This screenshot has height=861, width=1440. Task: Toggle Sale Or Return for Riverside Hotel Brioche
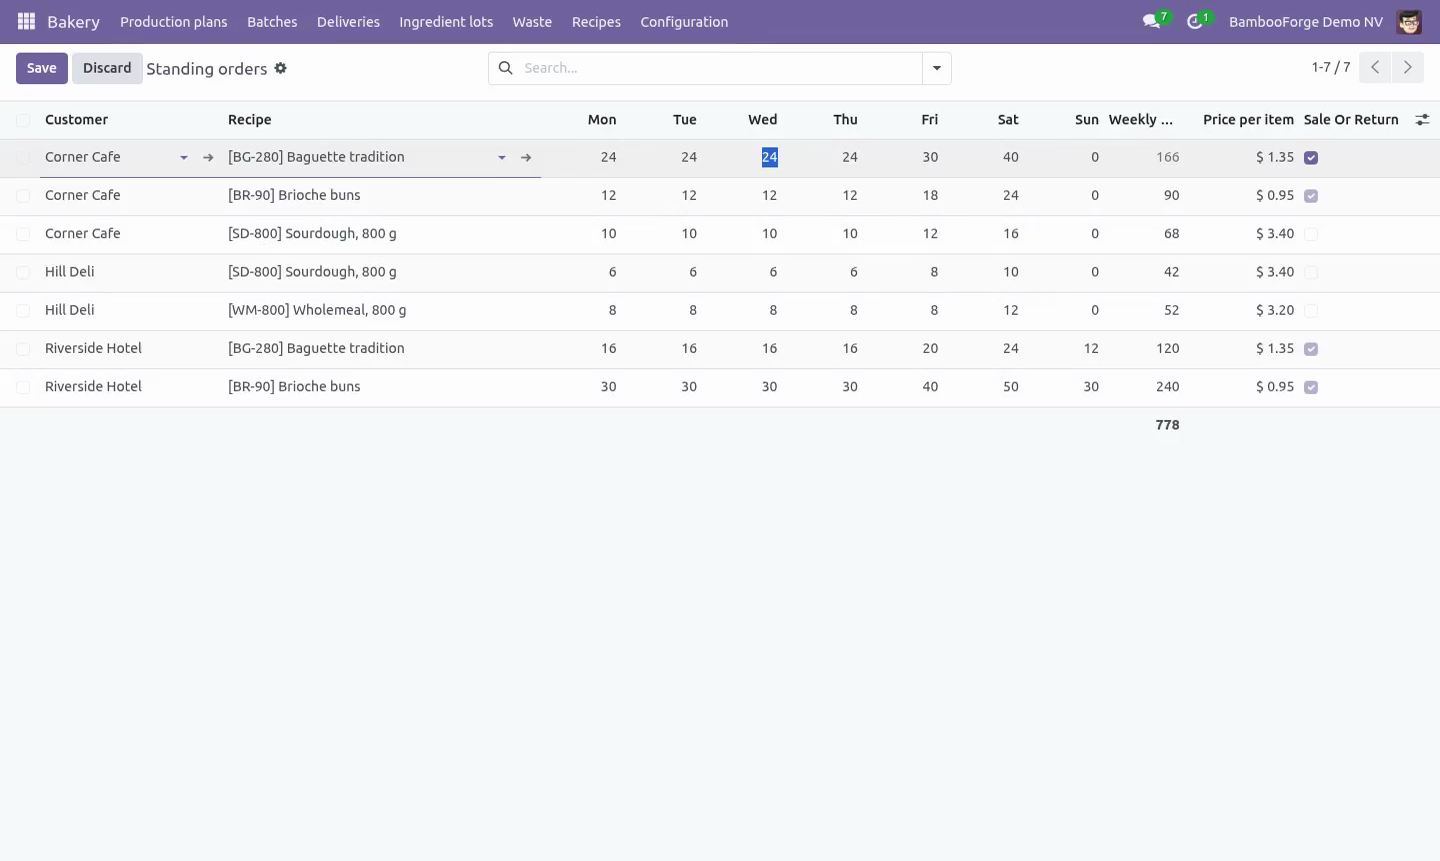tap(1311, 387)
